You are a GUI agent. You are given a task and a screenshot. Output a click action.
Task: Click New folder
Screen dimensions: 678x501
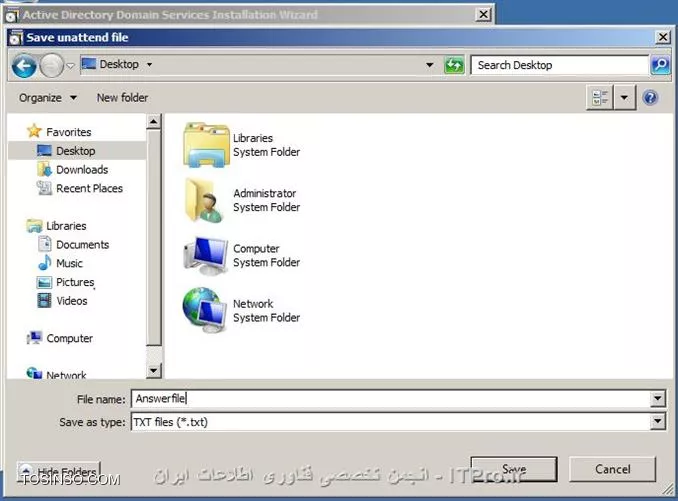122,98
